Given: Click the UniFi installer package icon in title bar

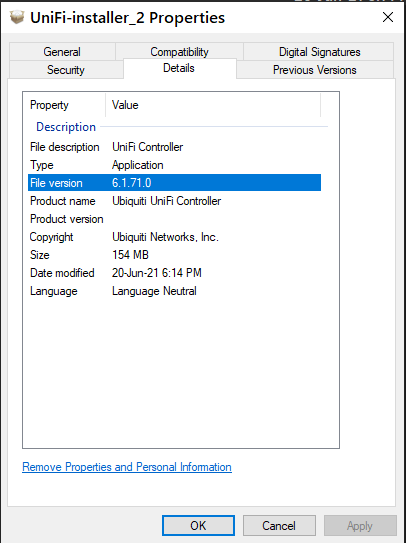Looking at the screenshot, I should pyautogui.click(x=17, y=17).
